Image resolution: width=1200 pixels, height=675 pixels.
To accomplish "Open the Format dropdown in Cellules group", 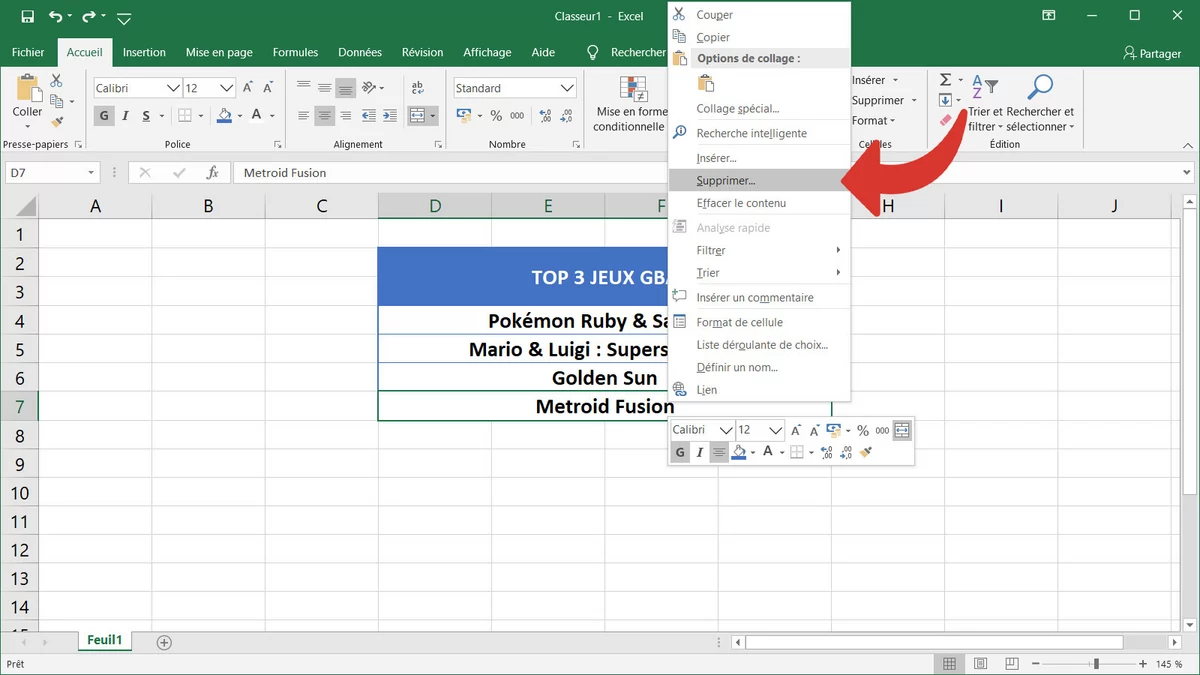I will 874,121.
